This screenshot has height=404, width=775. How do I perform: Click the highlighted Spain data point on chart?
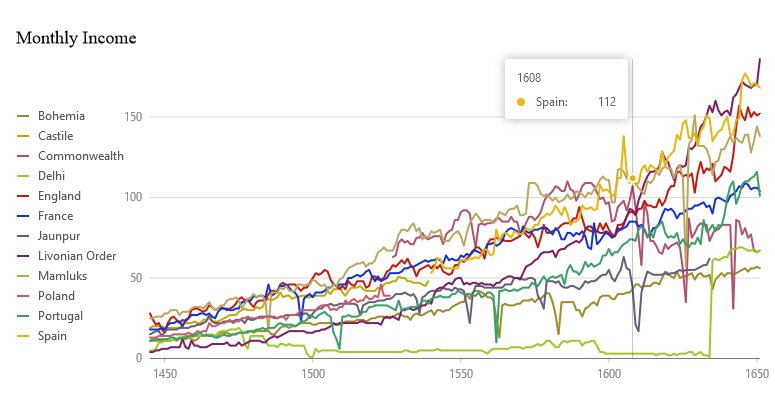point(632,178)
